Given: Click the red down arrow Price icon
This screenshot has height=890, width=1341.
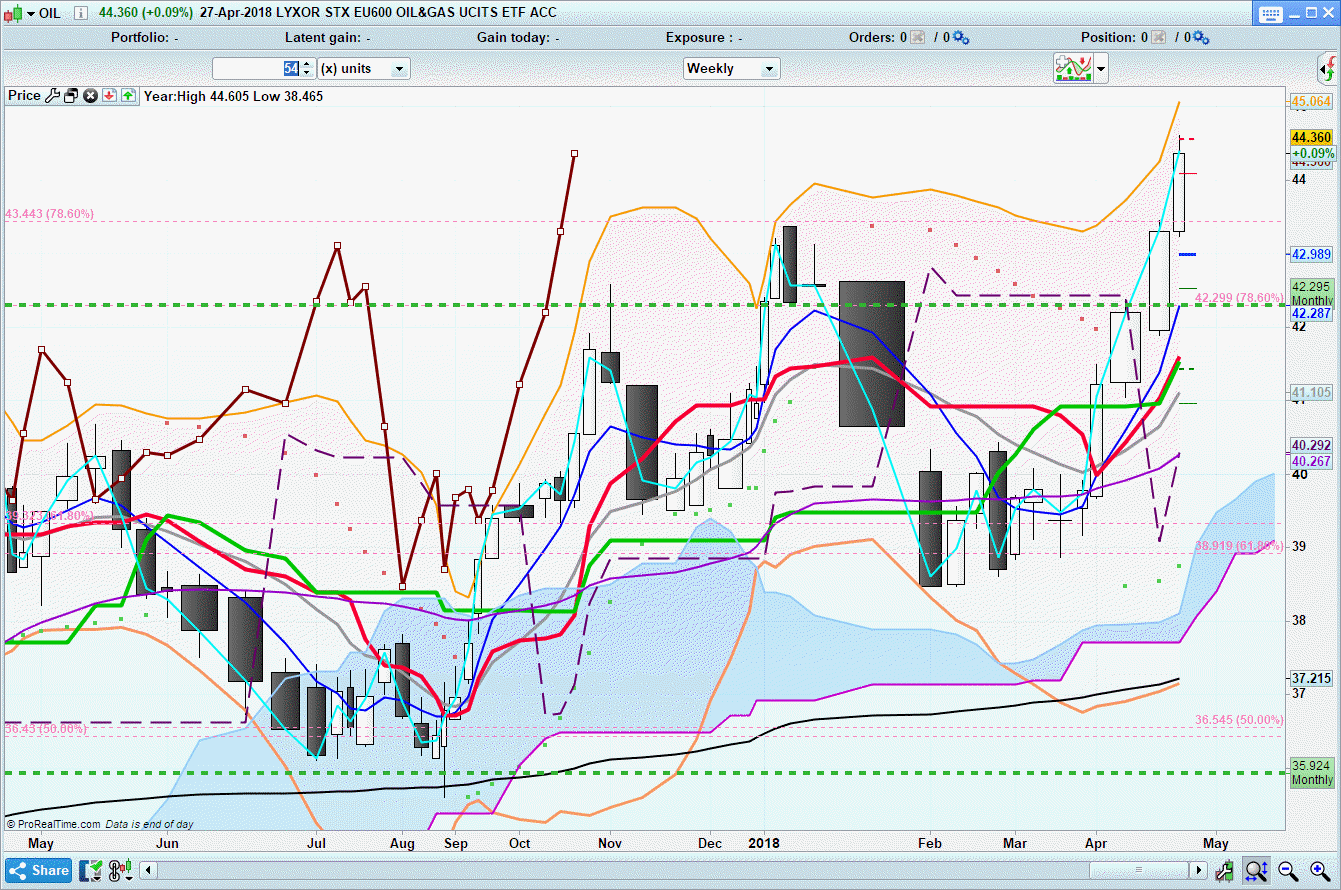Looking at the screenshot, I should (x=109, y=96).
